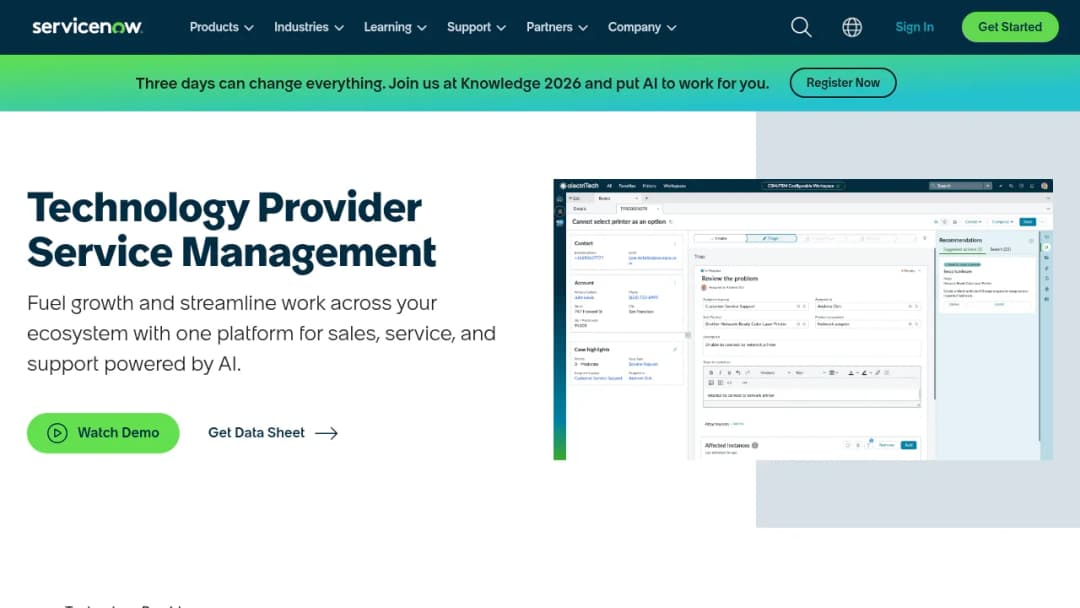Expand the Industries menu

tap(309, 27)
